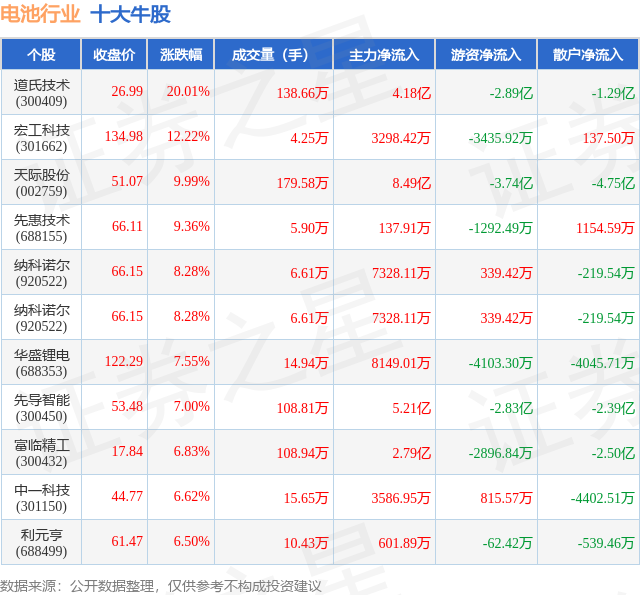Click the 十大牛股 heading
The width and height of the screenshot is (640, 595).
[x=130, y=14]
